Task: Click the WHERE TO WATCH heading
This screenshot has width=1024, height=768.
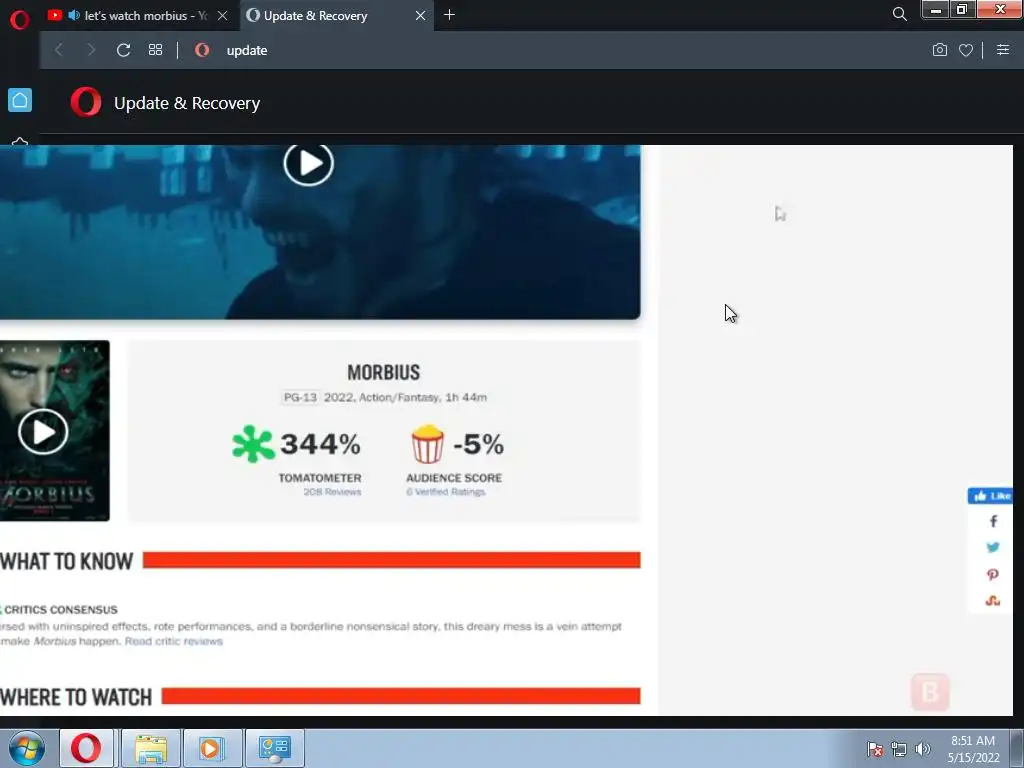Action: [76, 697]
